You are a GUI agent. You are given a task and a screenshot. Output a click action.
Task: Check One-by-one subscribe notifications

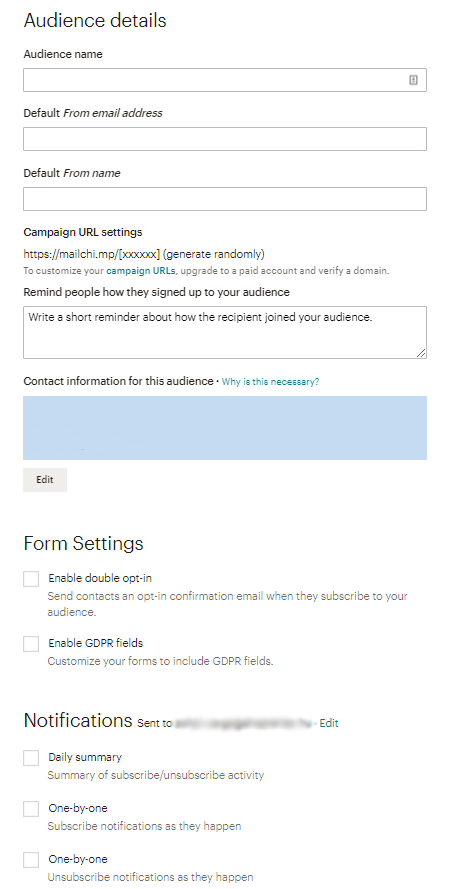(x=31, y=809)
